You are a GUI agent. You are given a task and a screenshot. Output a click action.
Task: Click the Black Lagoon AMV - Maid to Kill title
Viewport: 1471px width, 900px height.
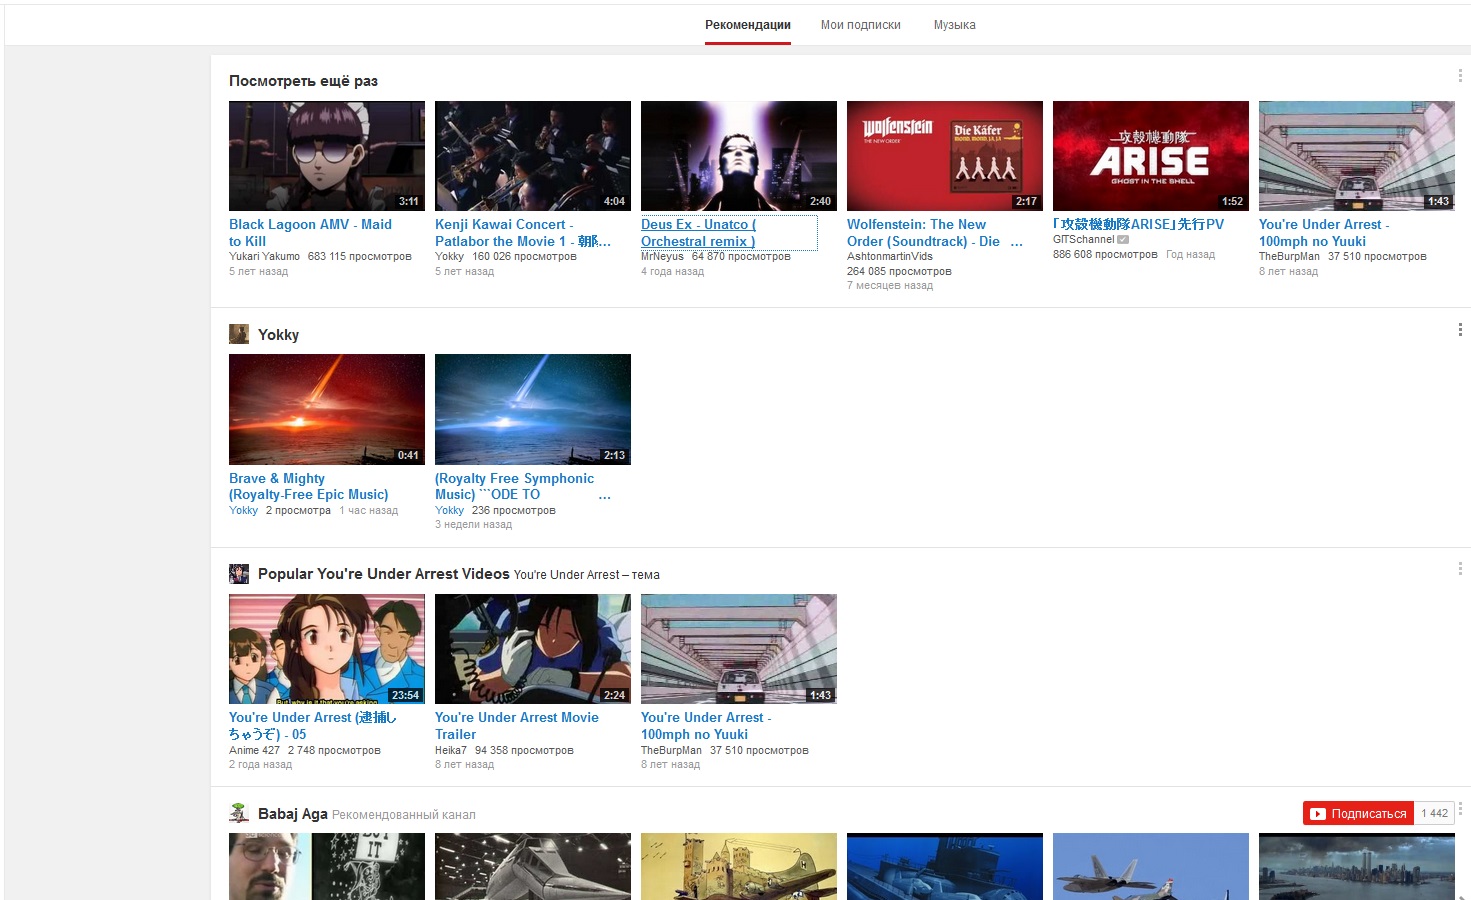pos(310,233)
